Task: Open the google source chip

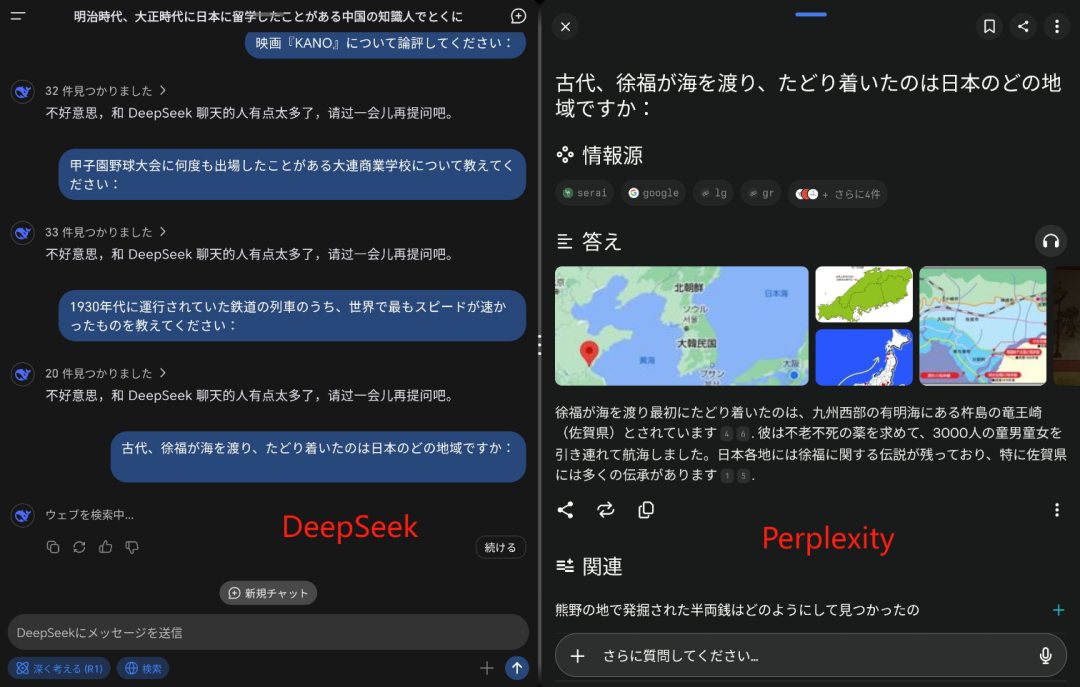Action: point(654,194)
